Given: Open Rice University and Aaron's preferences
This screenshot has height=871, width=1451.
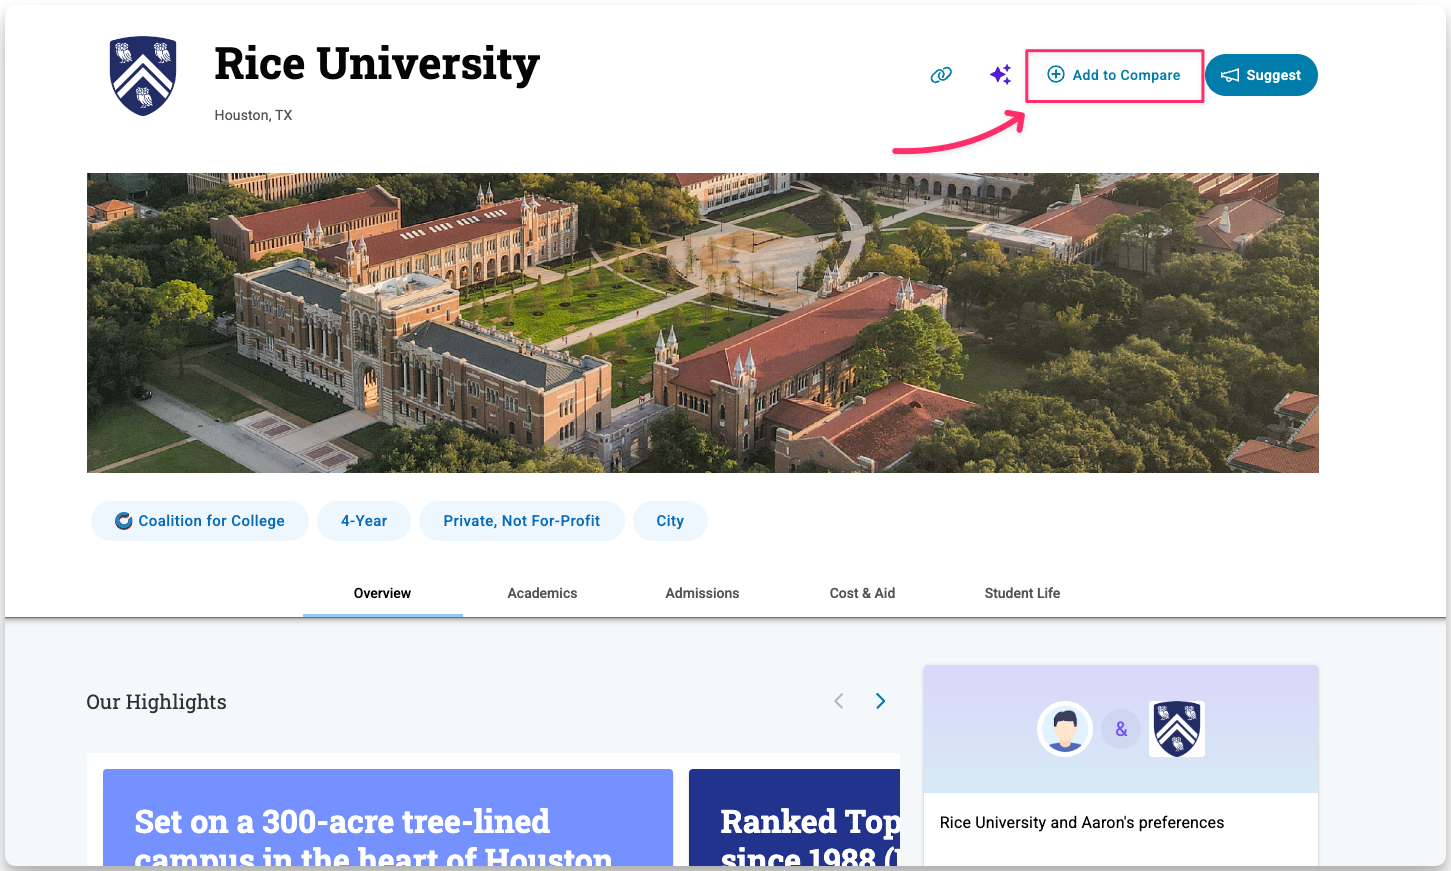Looking at the screenshot, I should click(1082, 822).
